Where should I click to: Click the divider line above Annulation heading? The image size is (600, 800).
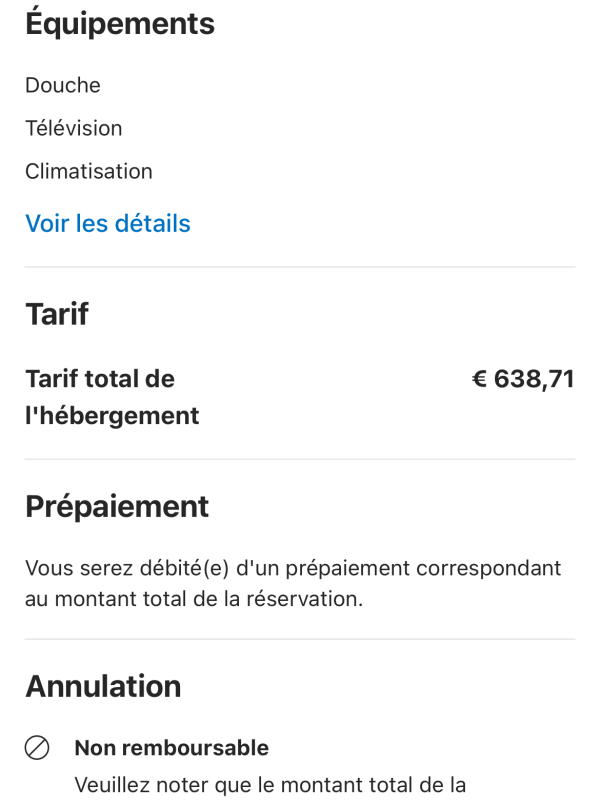point(300,639)
